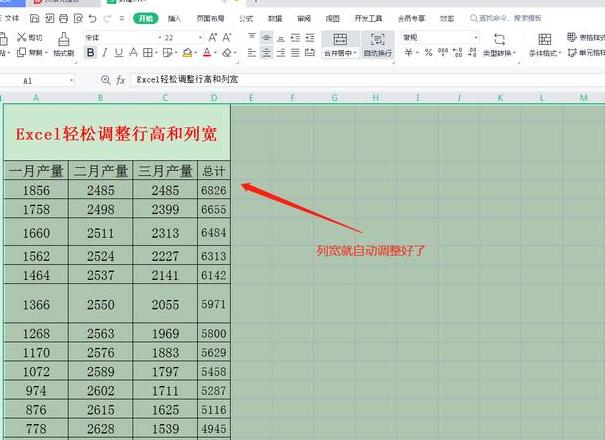Click the red font color A icon

[x=207, y=52]
